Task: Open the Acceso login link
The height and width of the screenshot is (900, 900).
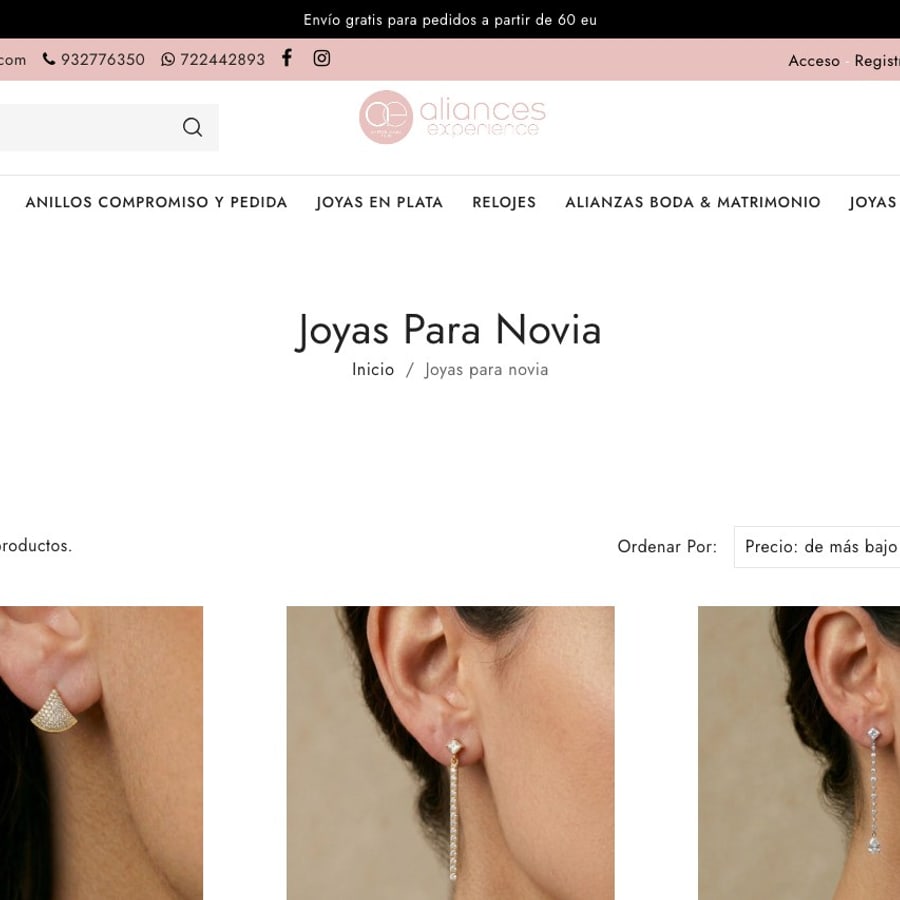Action: (813, 61)
